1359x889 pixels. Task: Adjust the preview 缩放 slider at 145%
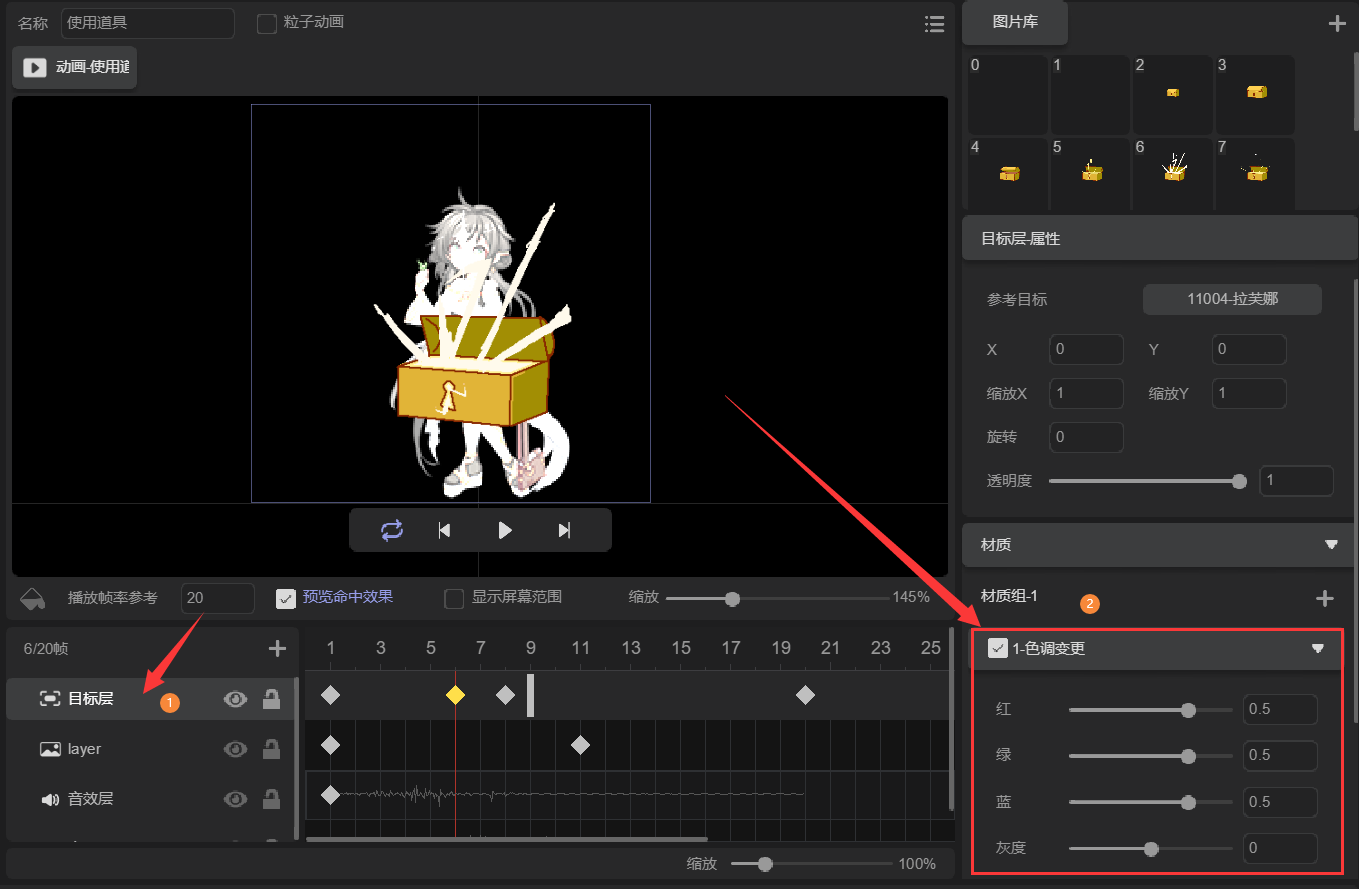click(777, 599)
